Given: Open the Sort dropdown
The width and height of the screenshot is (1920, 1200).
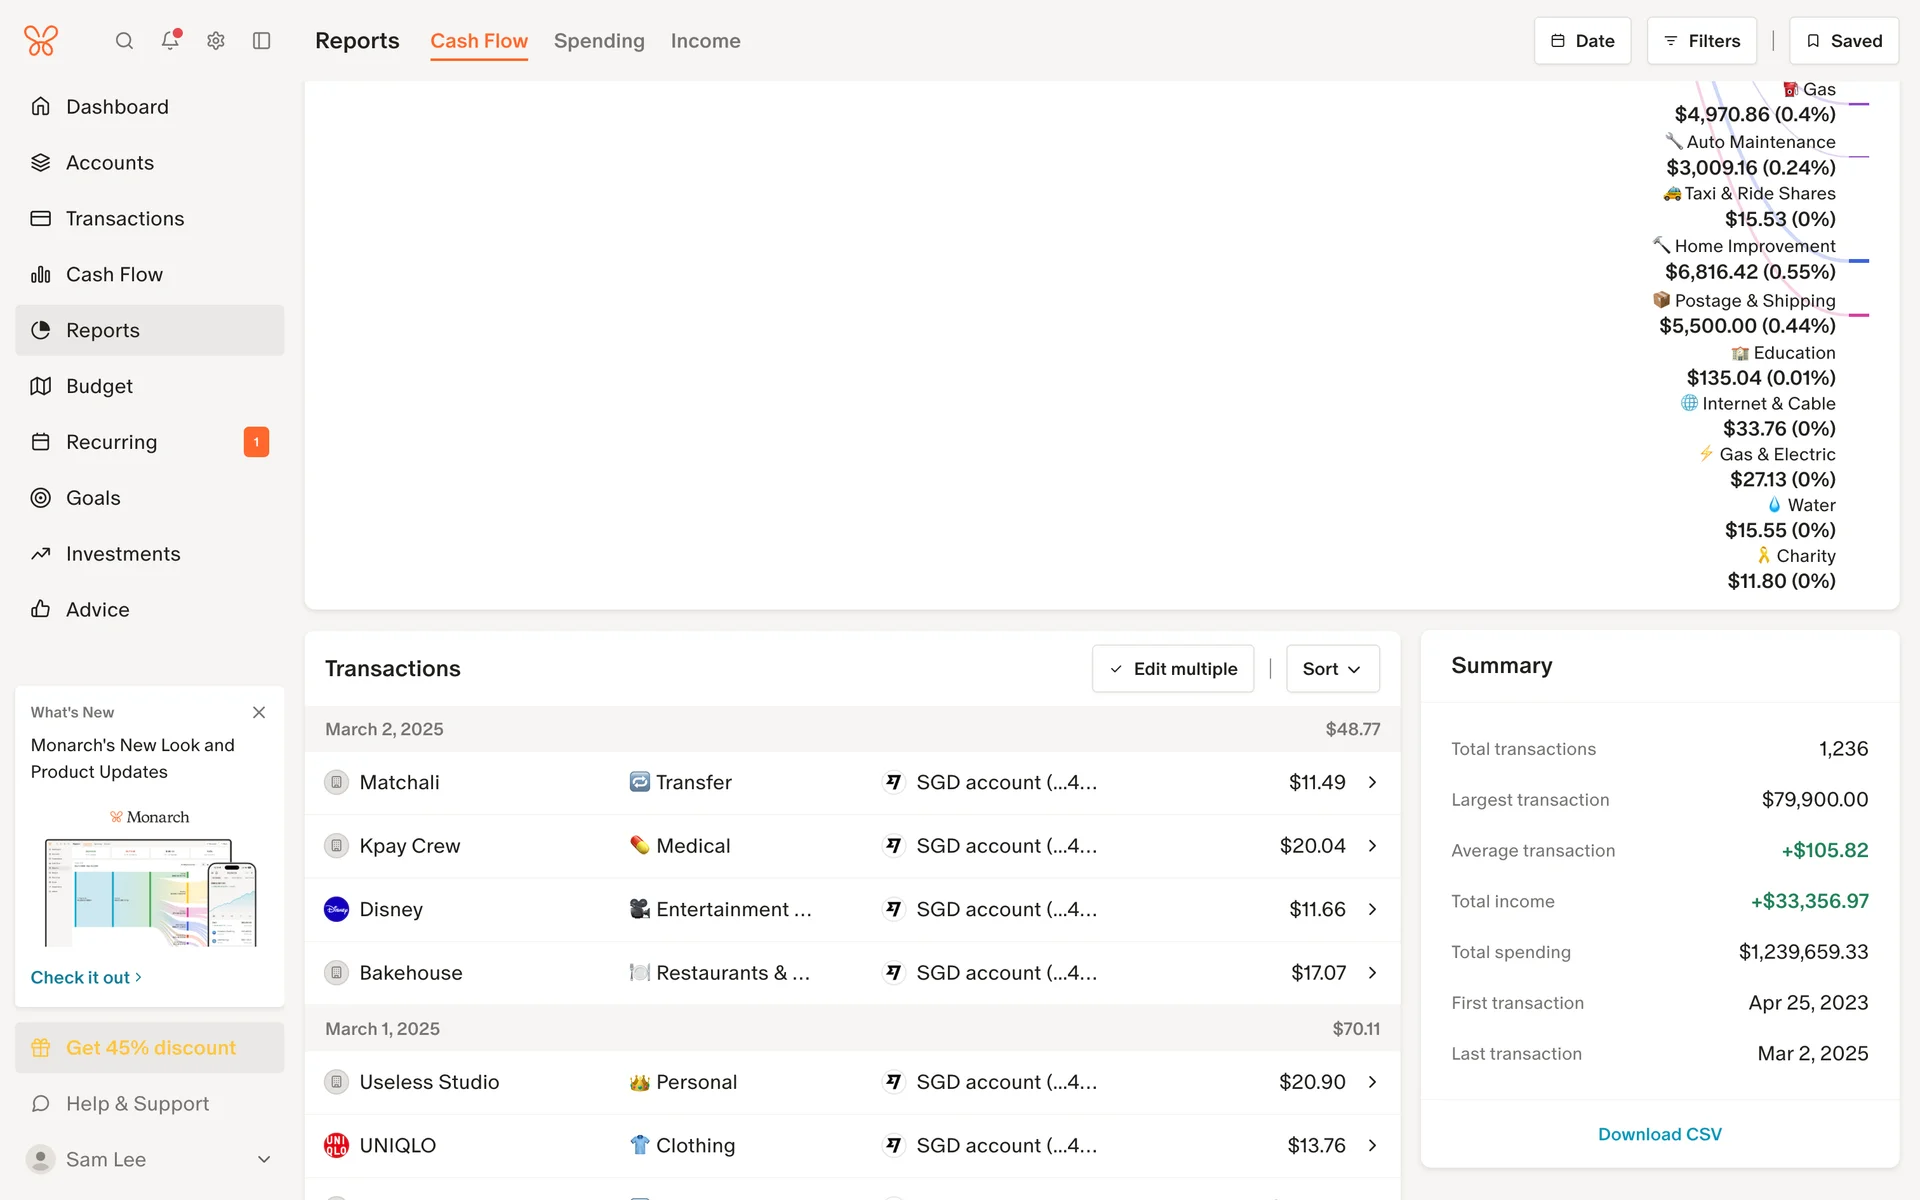Looking at the screenshot, I should (1332, 669).
